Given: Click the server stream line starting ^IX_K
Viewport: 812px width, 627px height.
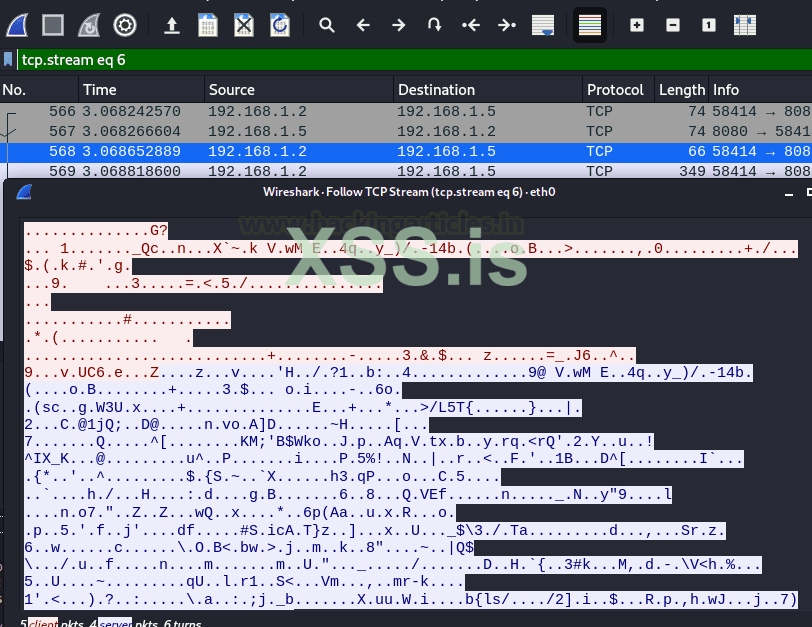Looking at the screenshot, I should point(384,459).
